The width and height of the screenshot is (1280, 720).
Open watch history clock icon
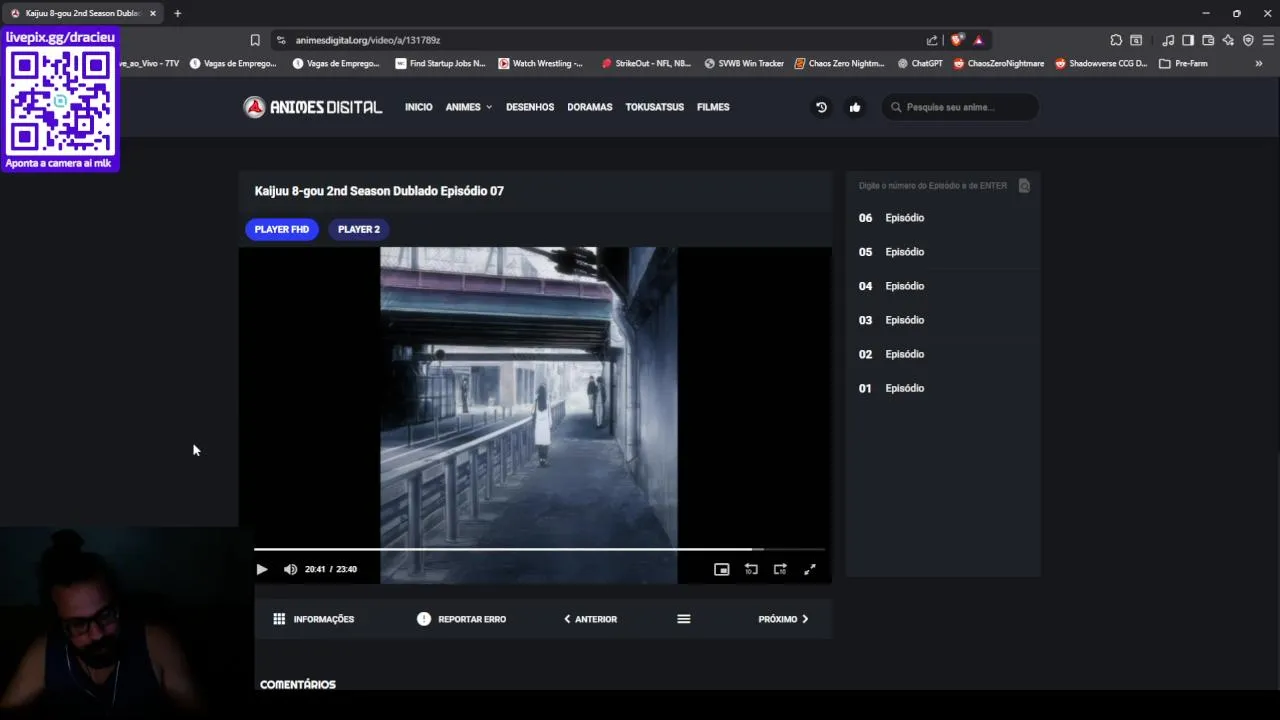[x=821, y=107]
